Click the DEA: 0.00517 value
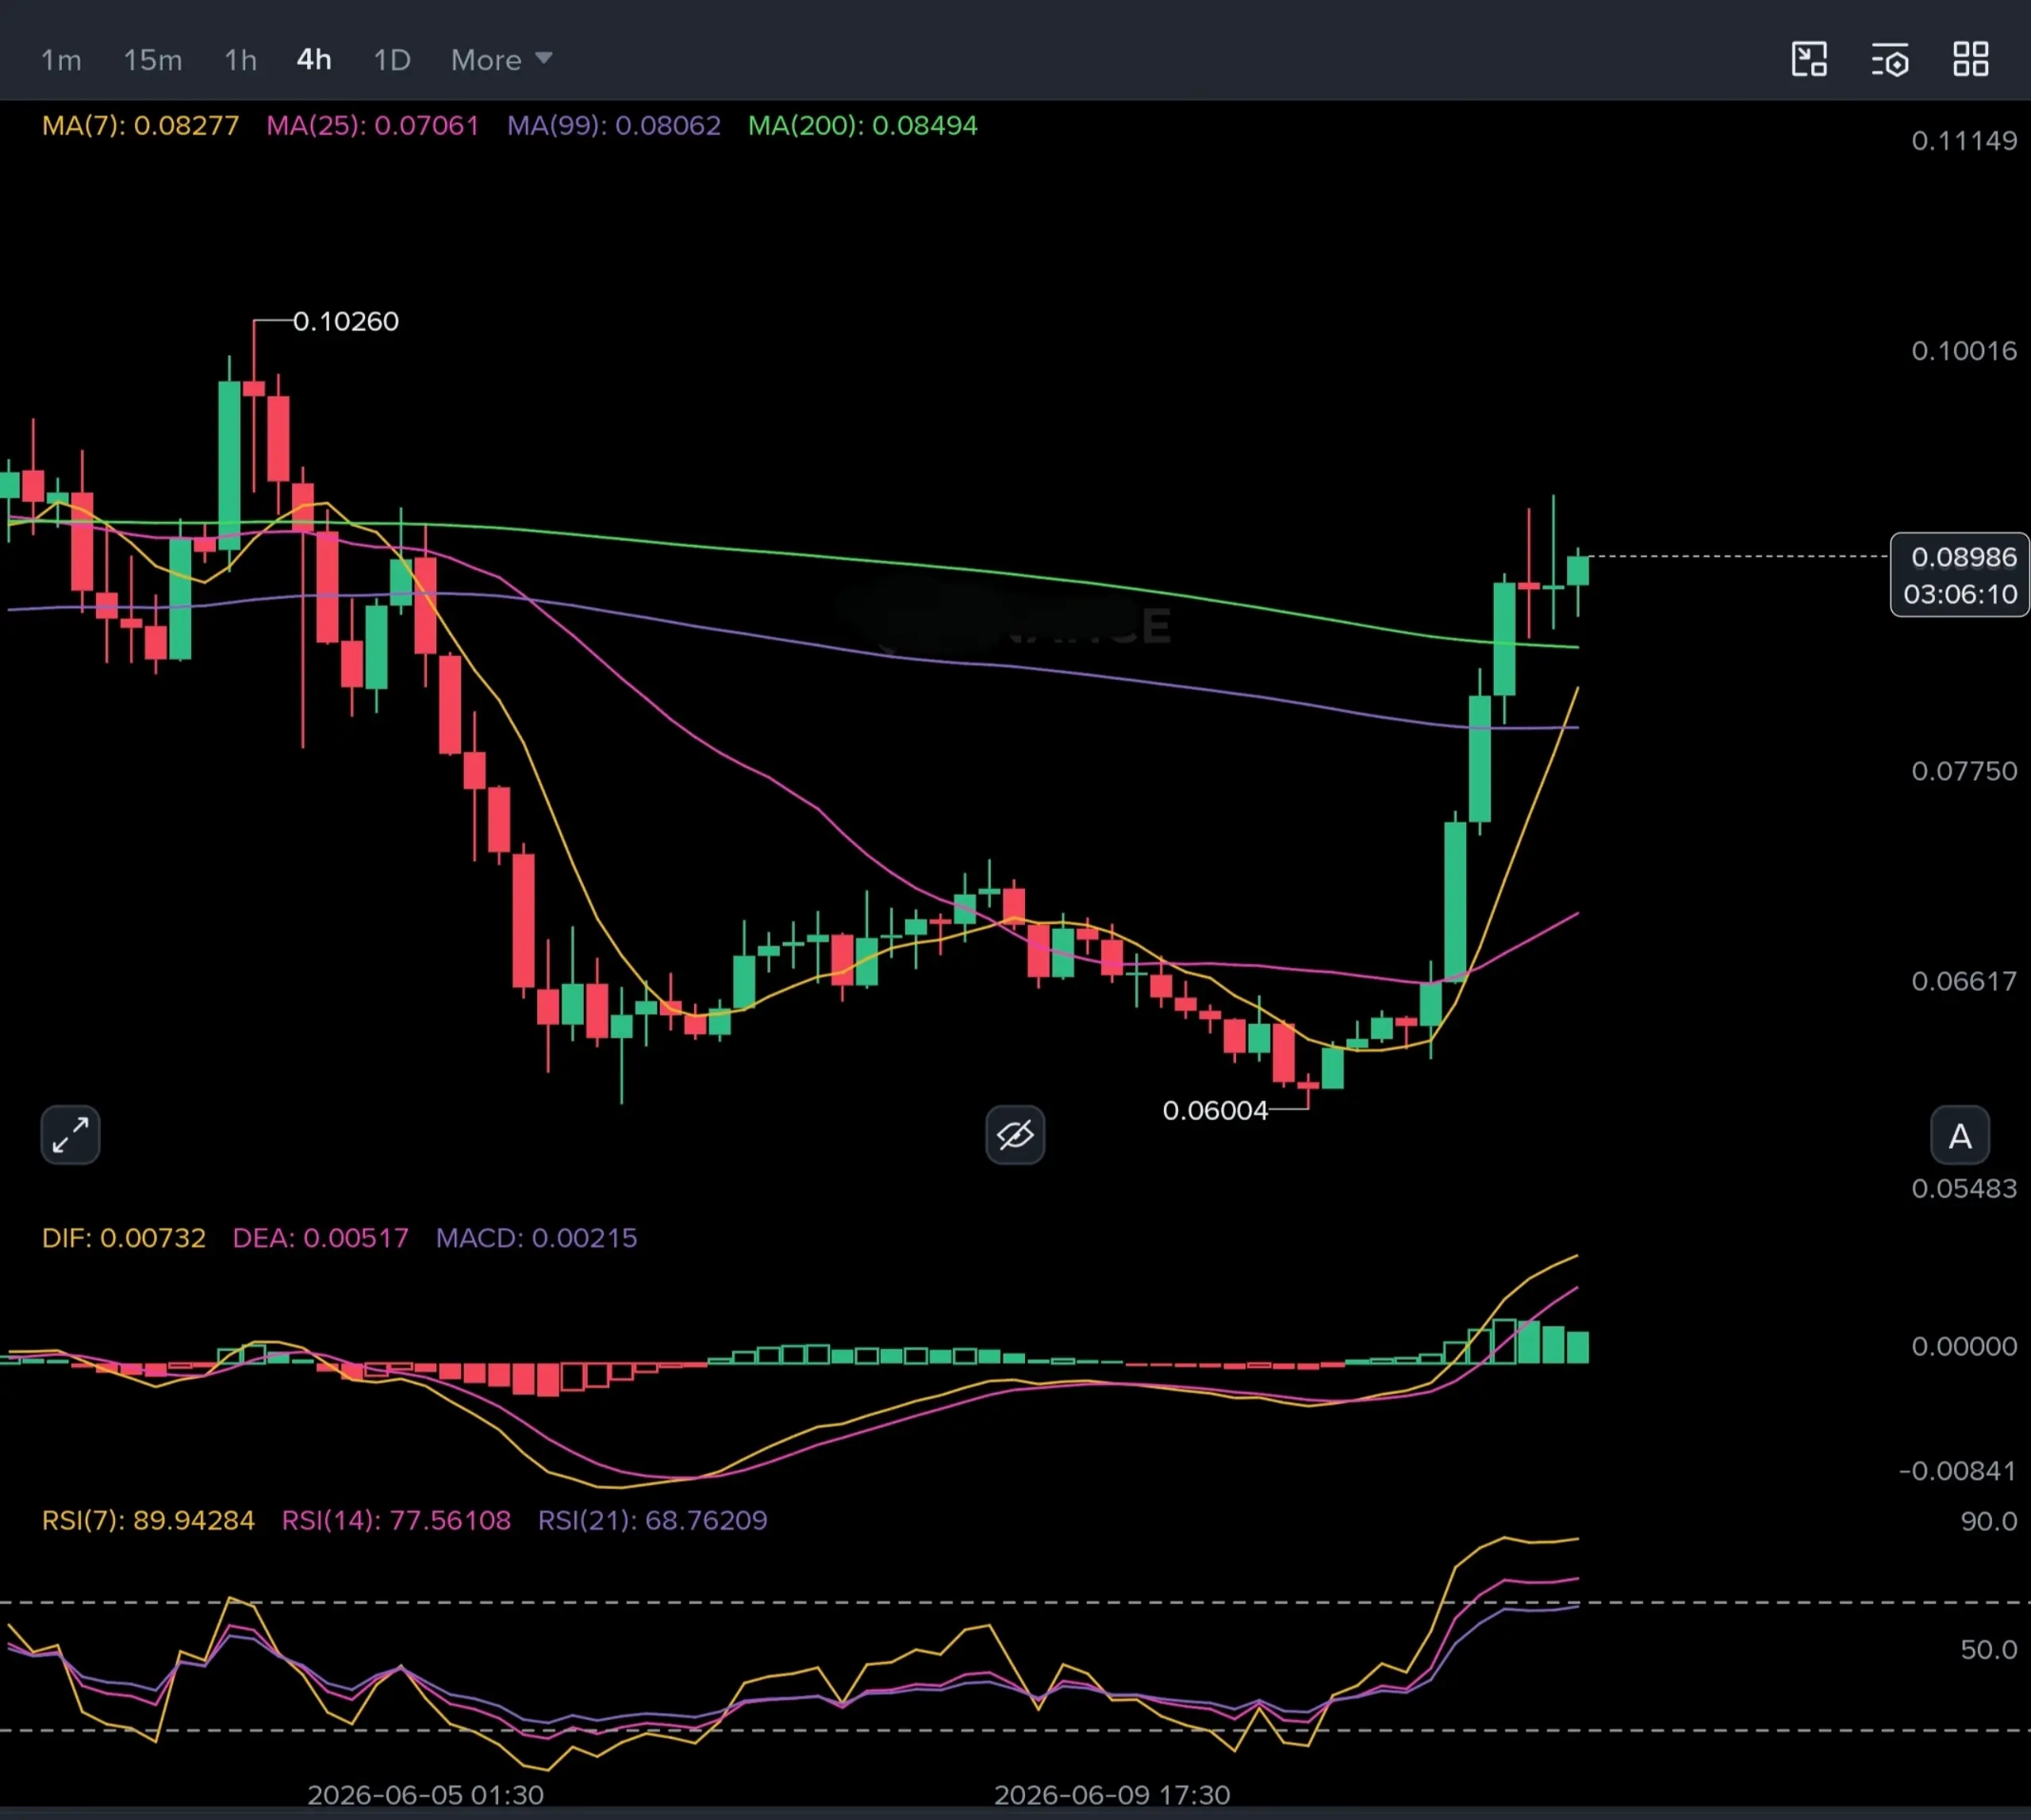 tap(321, 1238)
